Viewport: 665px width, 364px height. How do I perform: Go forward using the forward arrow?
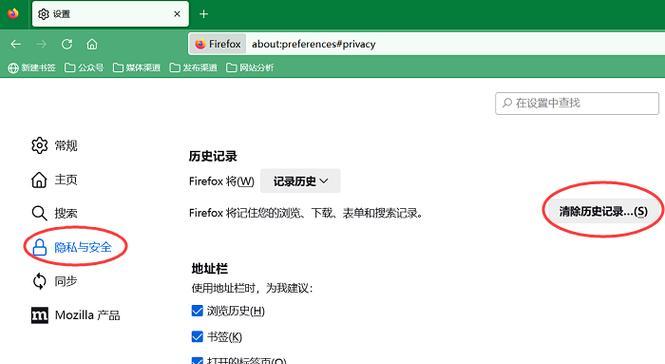click(41, 44)
